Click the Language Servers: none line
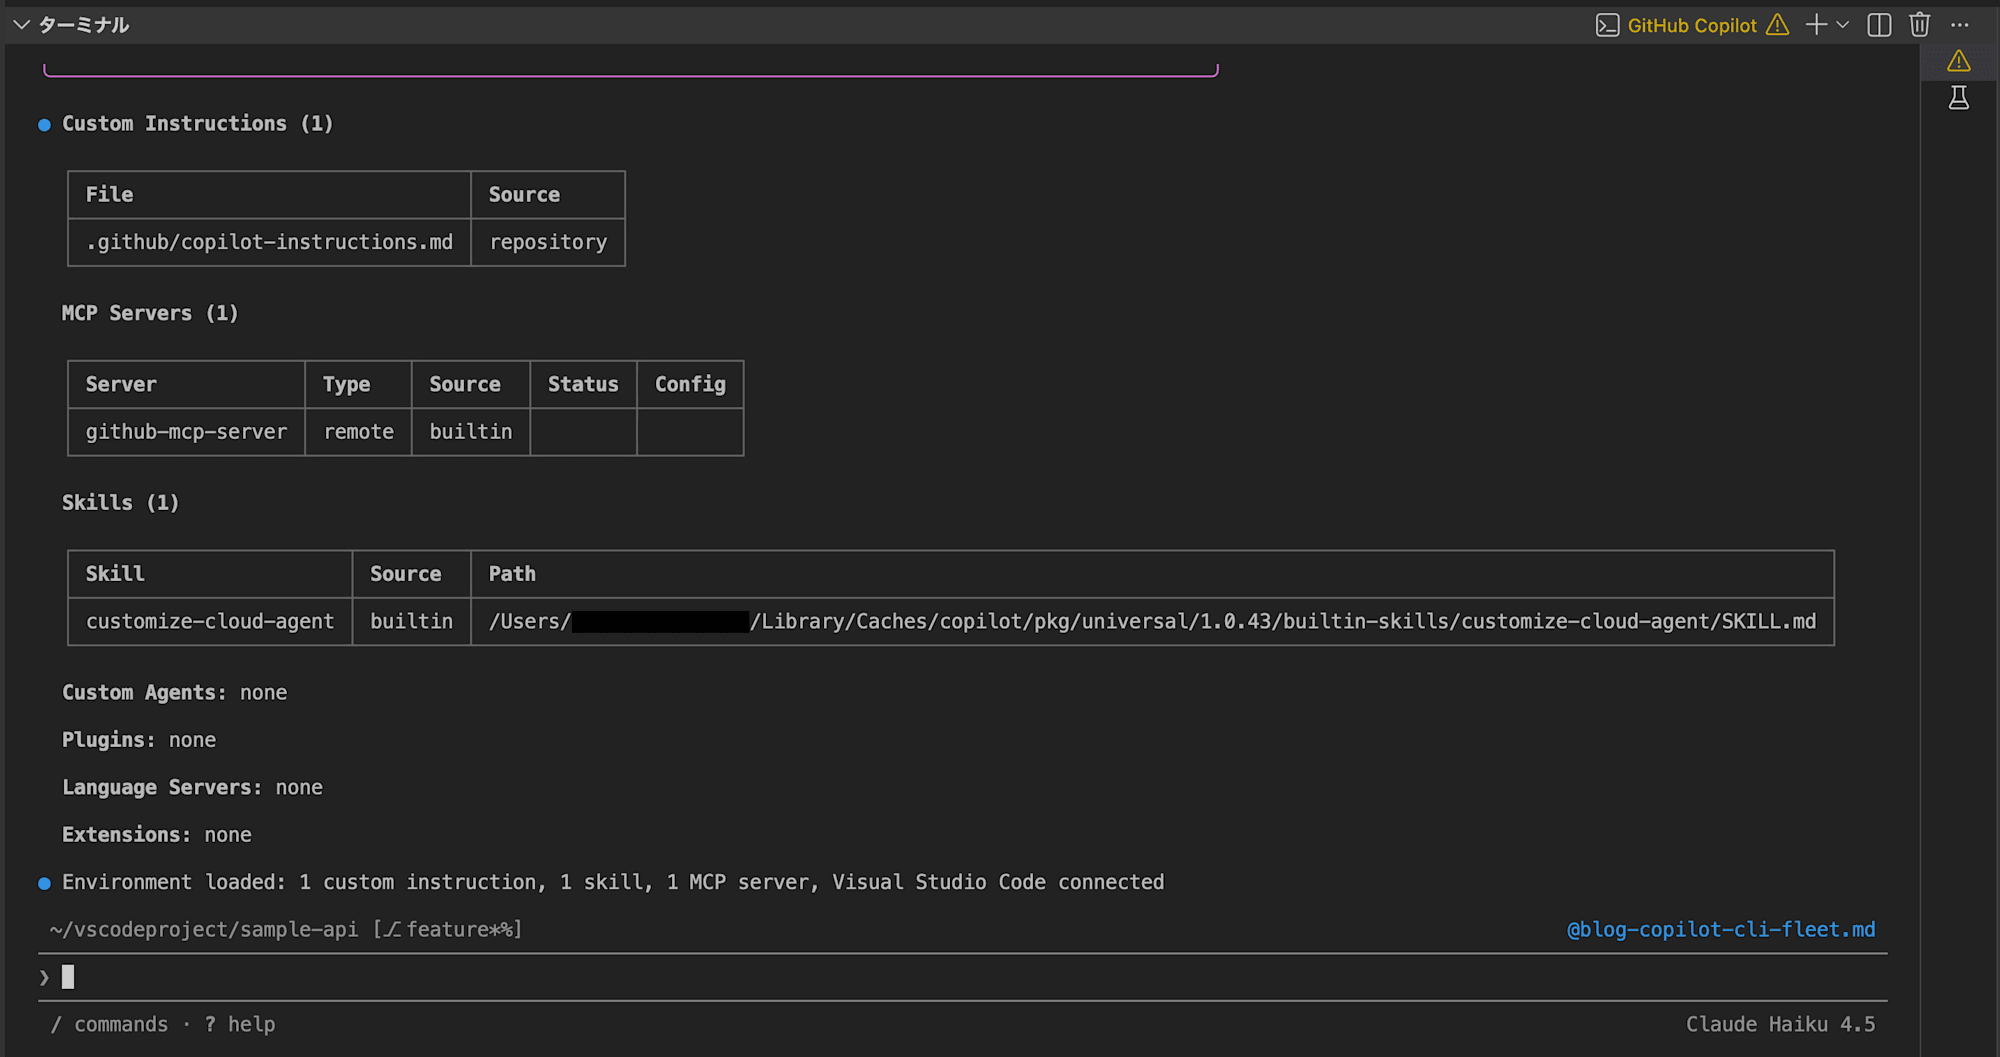The image size is (2000, 1057). pos(192,788)
